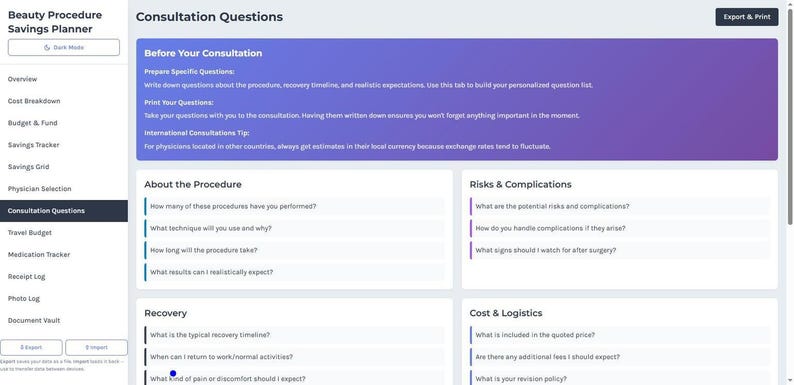Click the Import arrow icon in sidebar

click(87, 348)
